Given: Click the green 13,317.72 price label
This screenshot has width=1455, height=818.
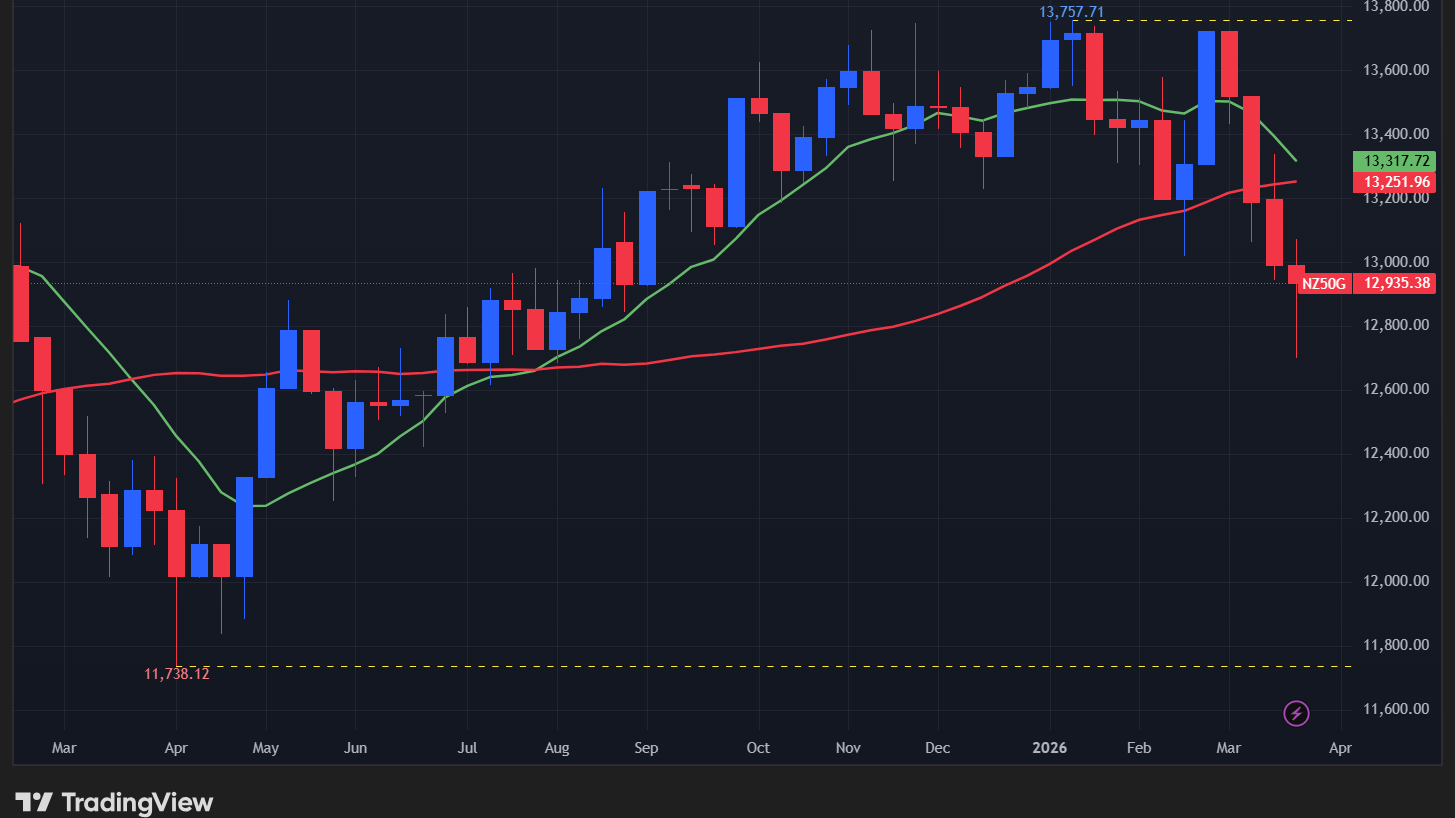Looking at the screenshot, I should pos(1394,161).
